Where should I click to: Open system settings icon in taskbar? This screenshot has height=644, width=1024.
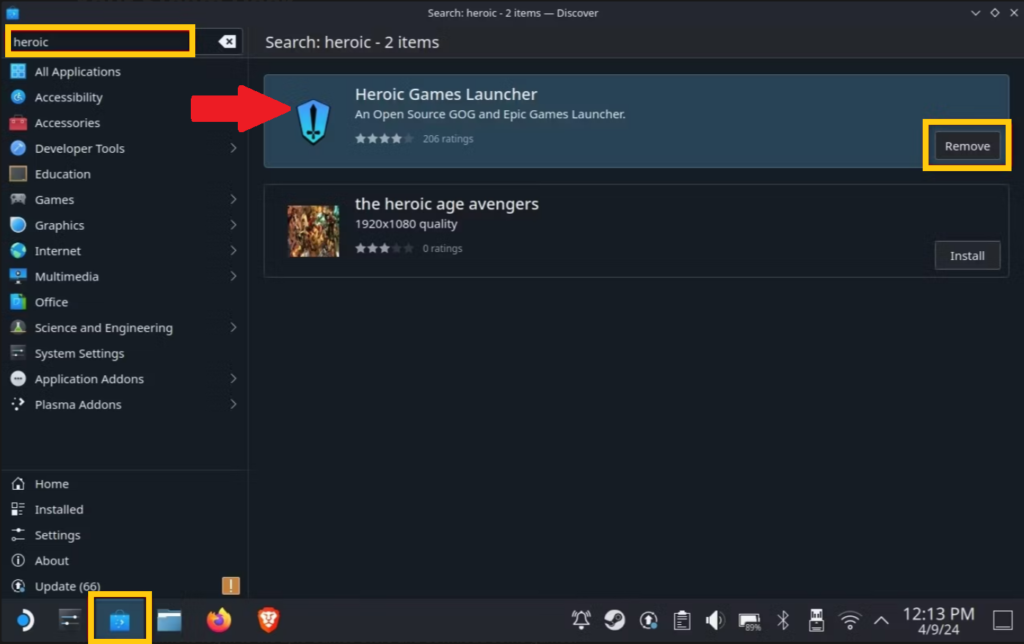point(69,619)
